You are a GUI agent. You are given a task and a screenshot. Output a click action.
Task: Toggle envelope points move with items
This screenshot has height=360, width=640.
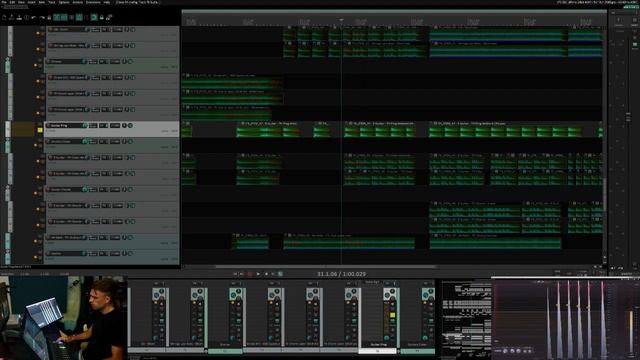79,18
